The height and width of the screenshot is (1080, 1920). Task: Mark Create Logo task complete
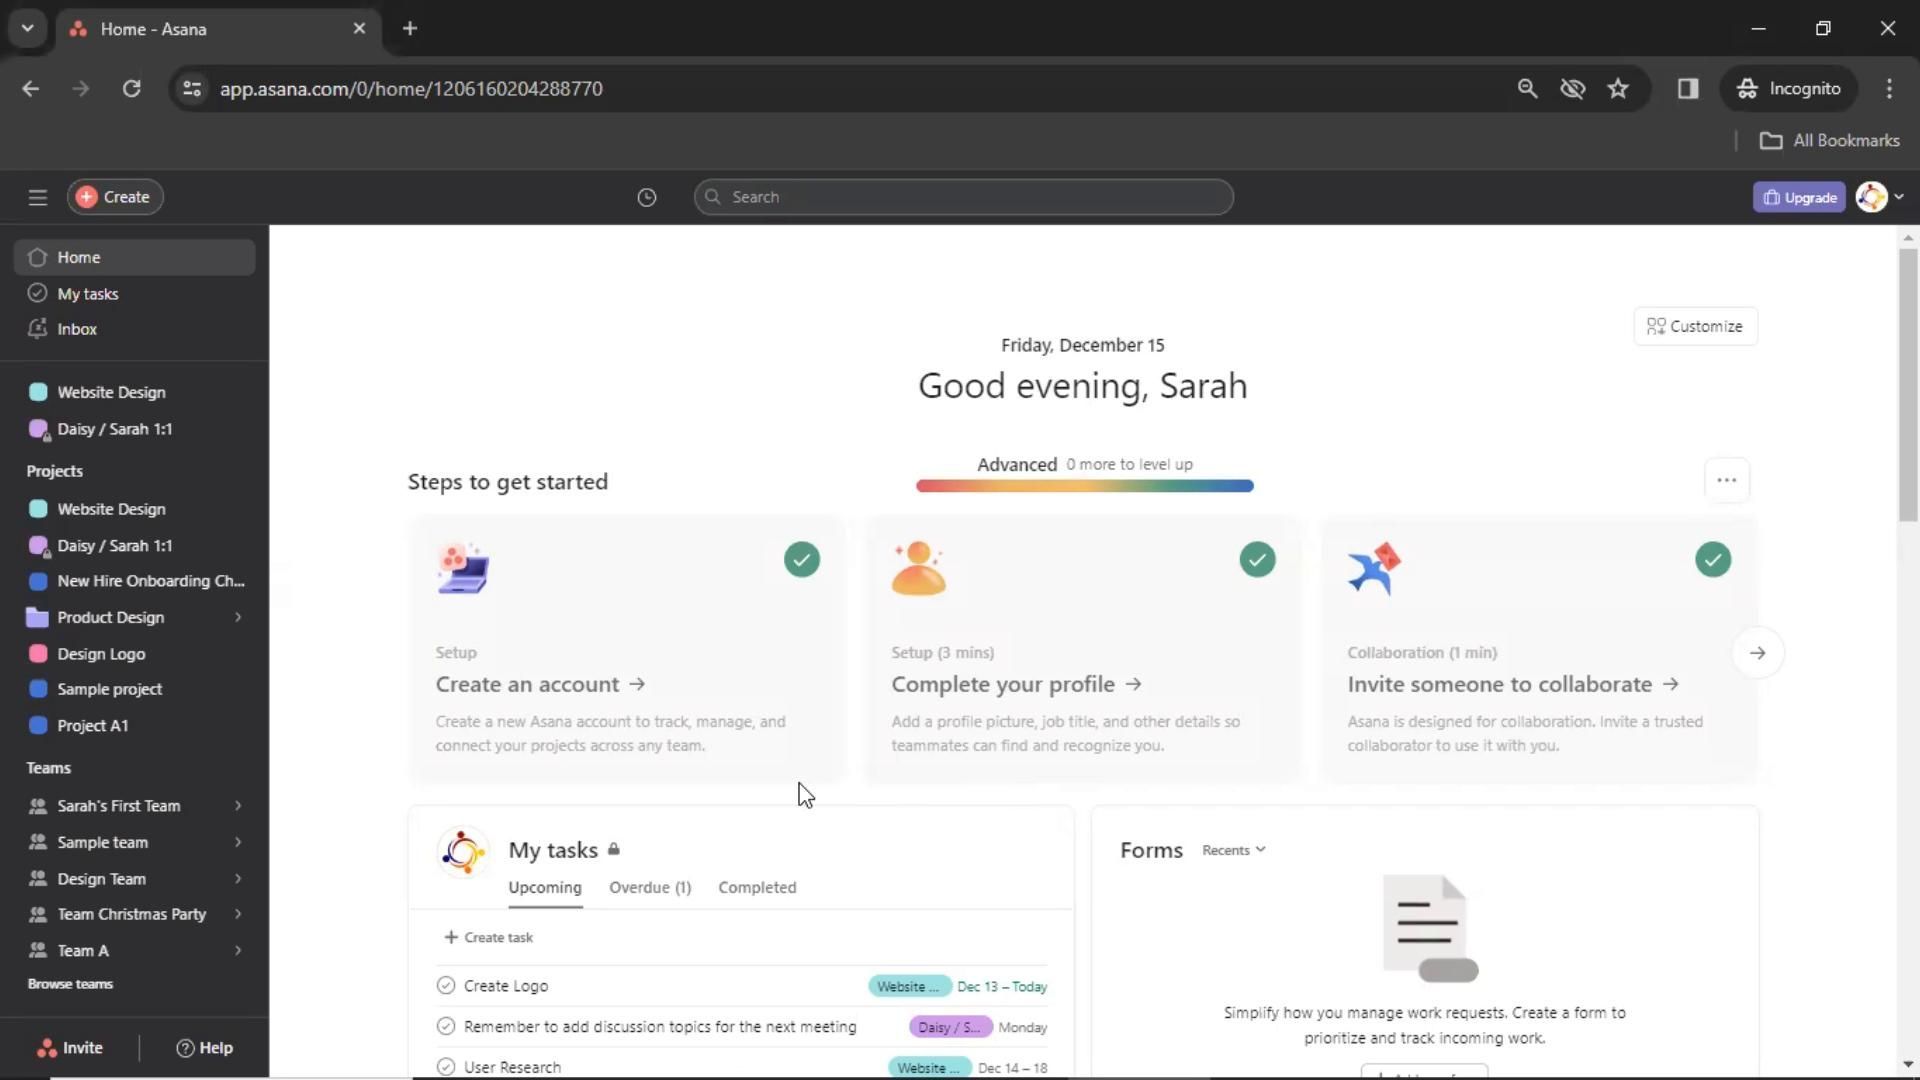point(446,986)
